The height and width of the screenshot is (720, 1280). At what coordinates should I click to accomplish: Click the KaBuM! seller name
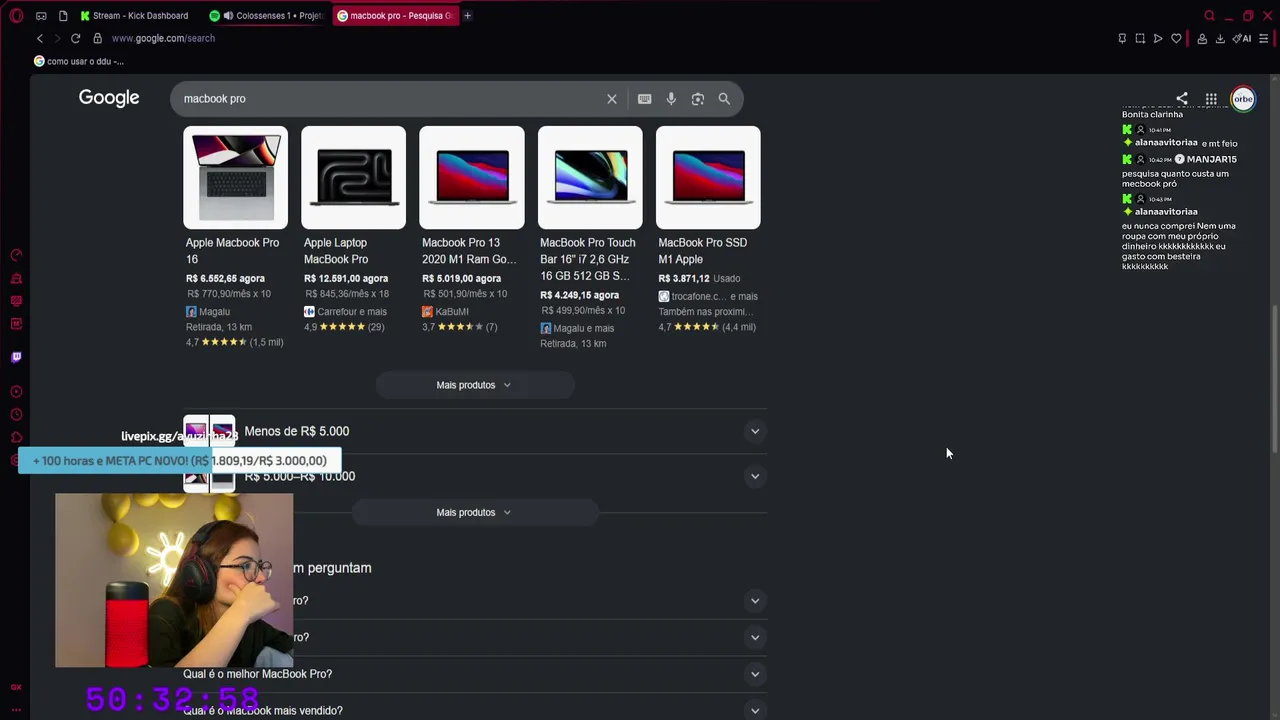click(452, 312)
